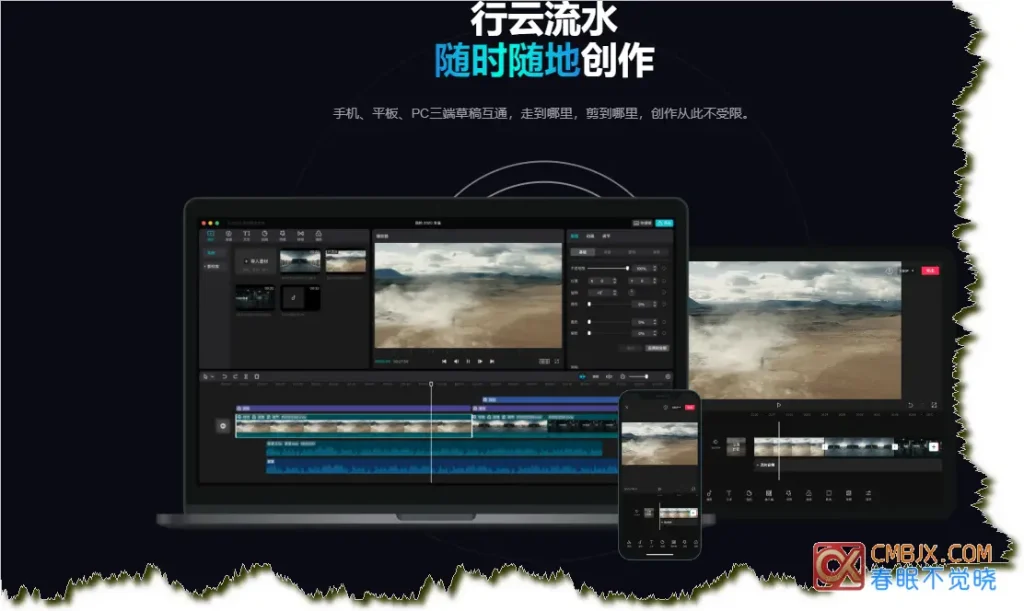Image resolution: width=1024 pixels, height=611 pixels.
Task: Click the teal 导出 export button
Action: [x=666, y=222]
